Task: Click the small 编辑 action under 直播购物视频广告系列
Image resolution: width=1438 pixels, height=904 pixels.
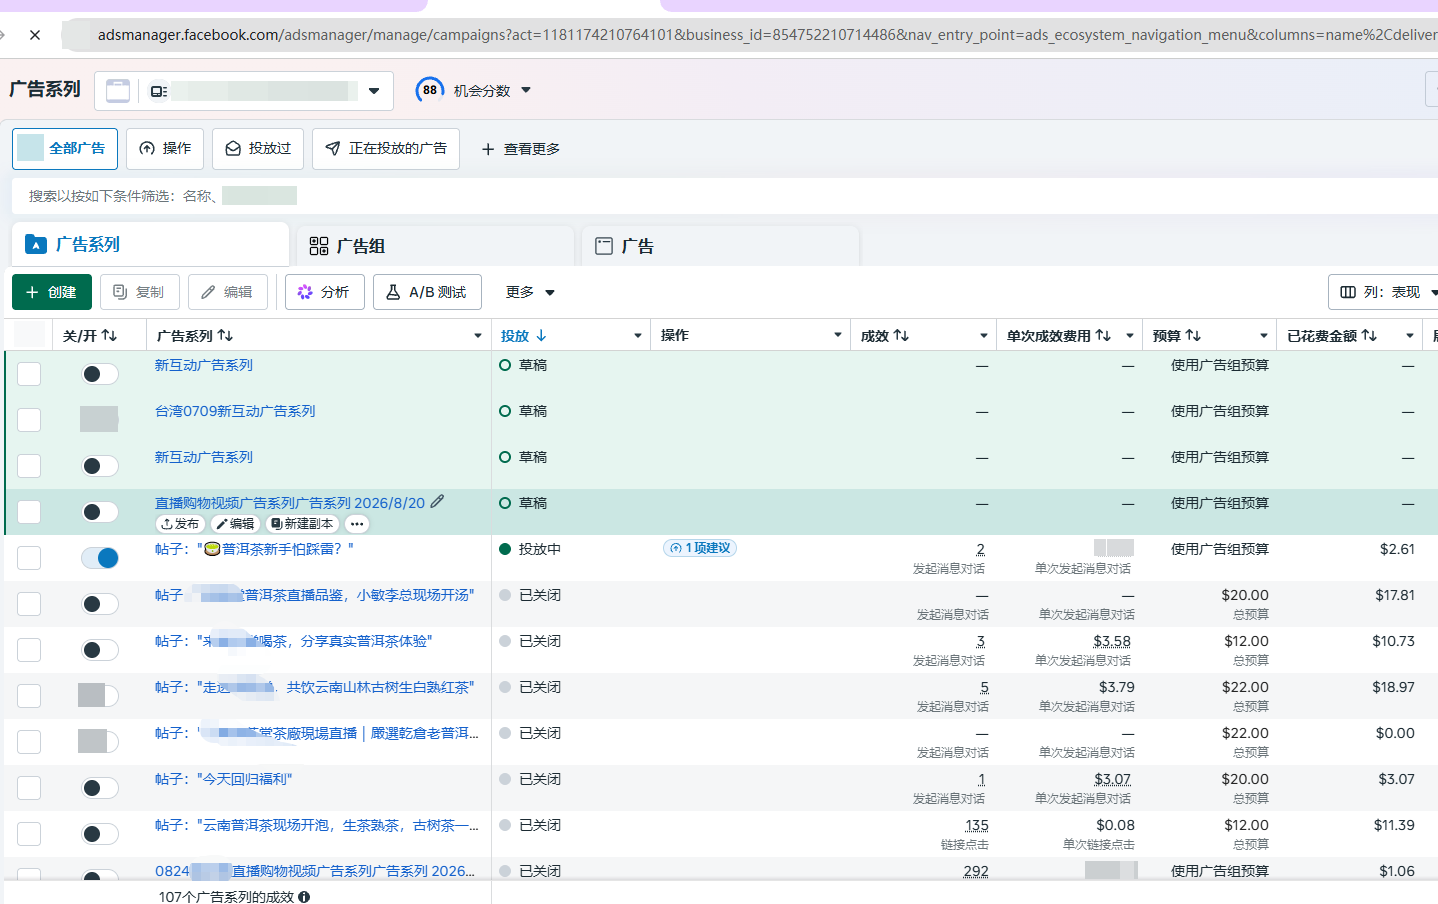Action: pyautogui.click(x=235, y=523)
